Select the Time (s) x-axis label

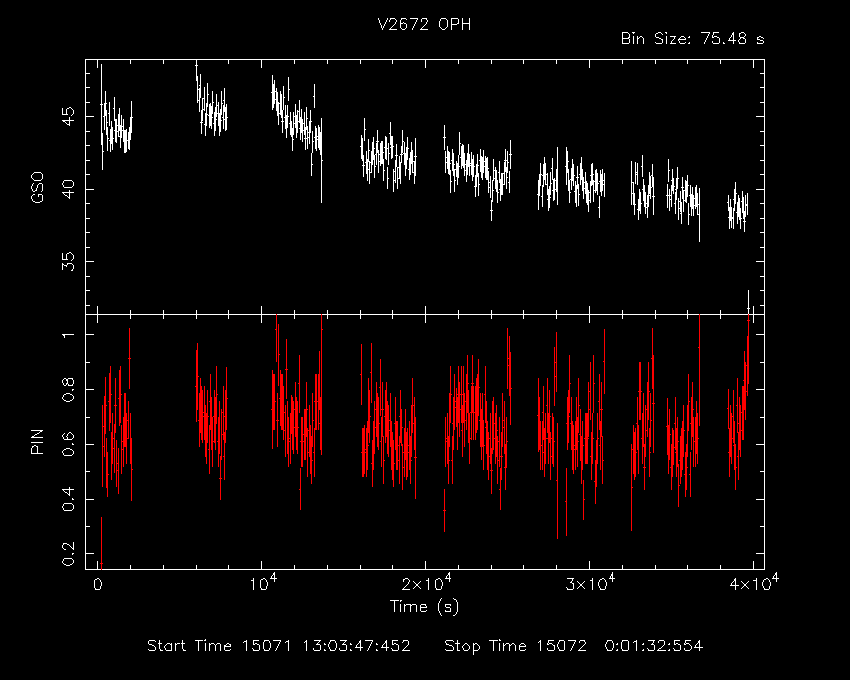(424, 606)
